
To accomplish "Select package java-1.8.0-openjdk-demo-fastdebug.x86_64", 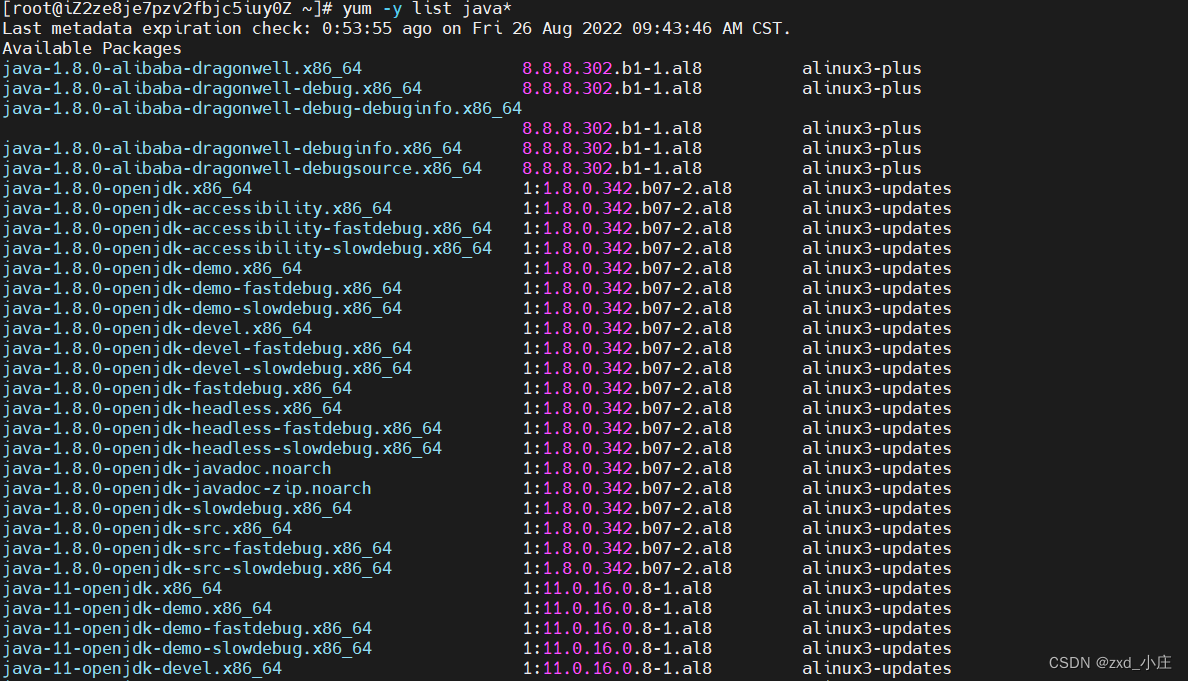I will 202,289.
